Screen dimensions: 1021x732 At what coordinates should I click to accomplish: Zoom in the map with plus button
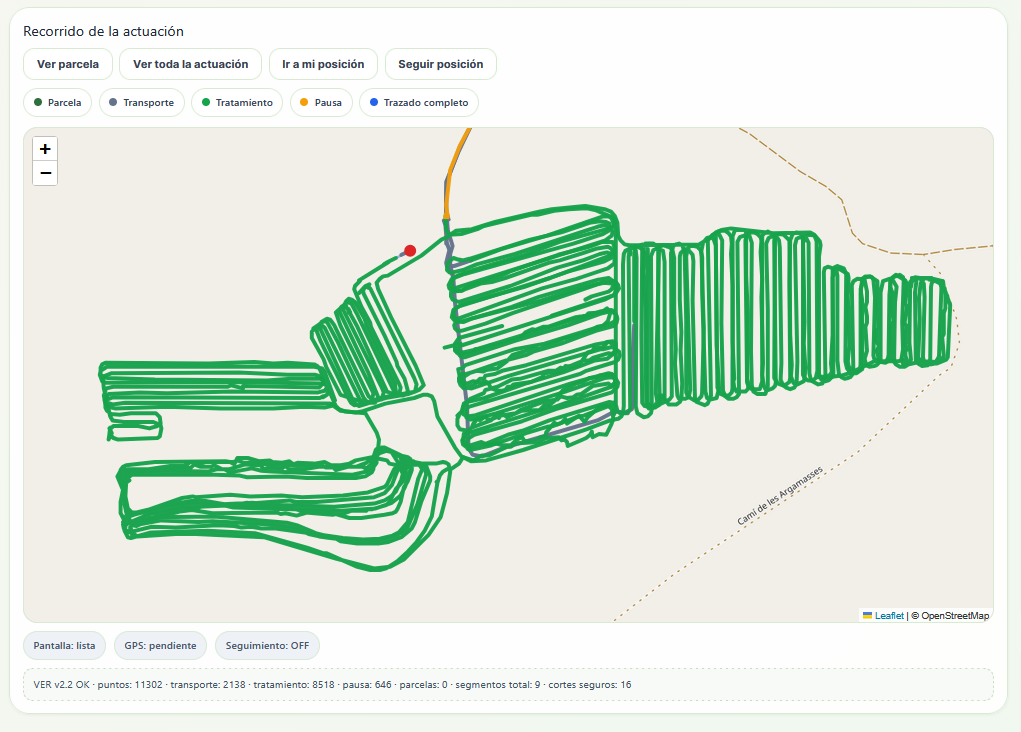point(45,149)
